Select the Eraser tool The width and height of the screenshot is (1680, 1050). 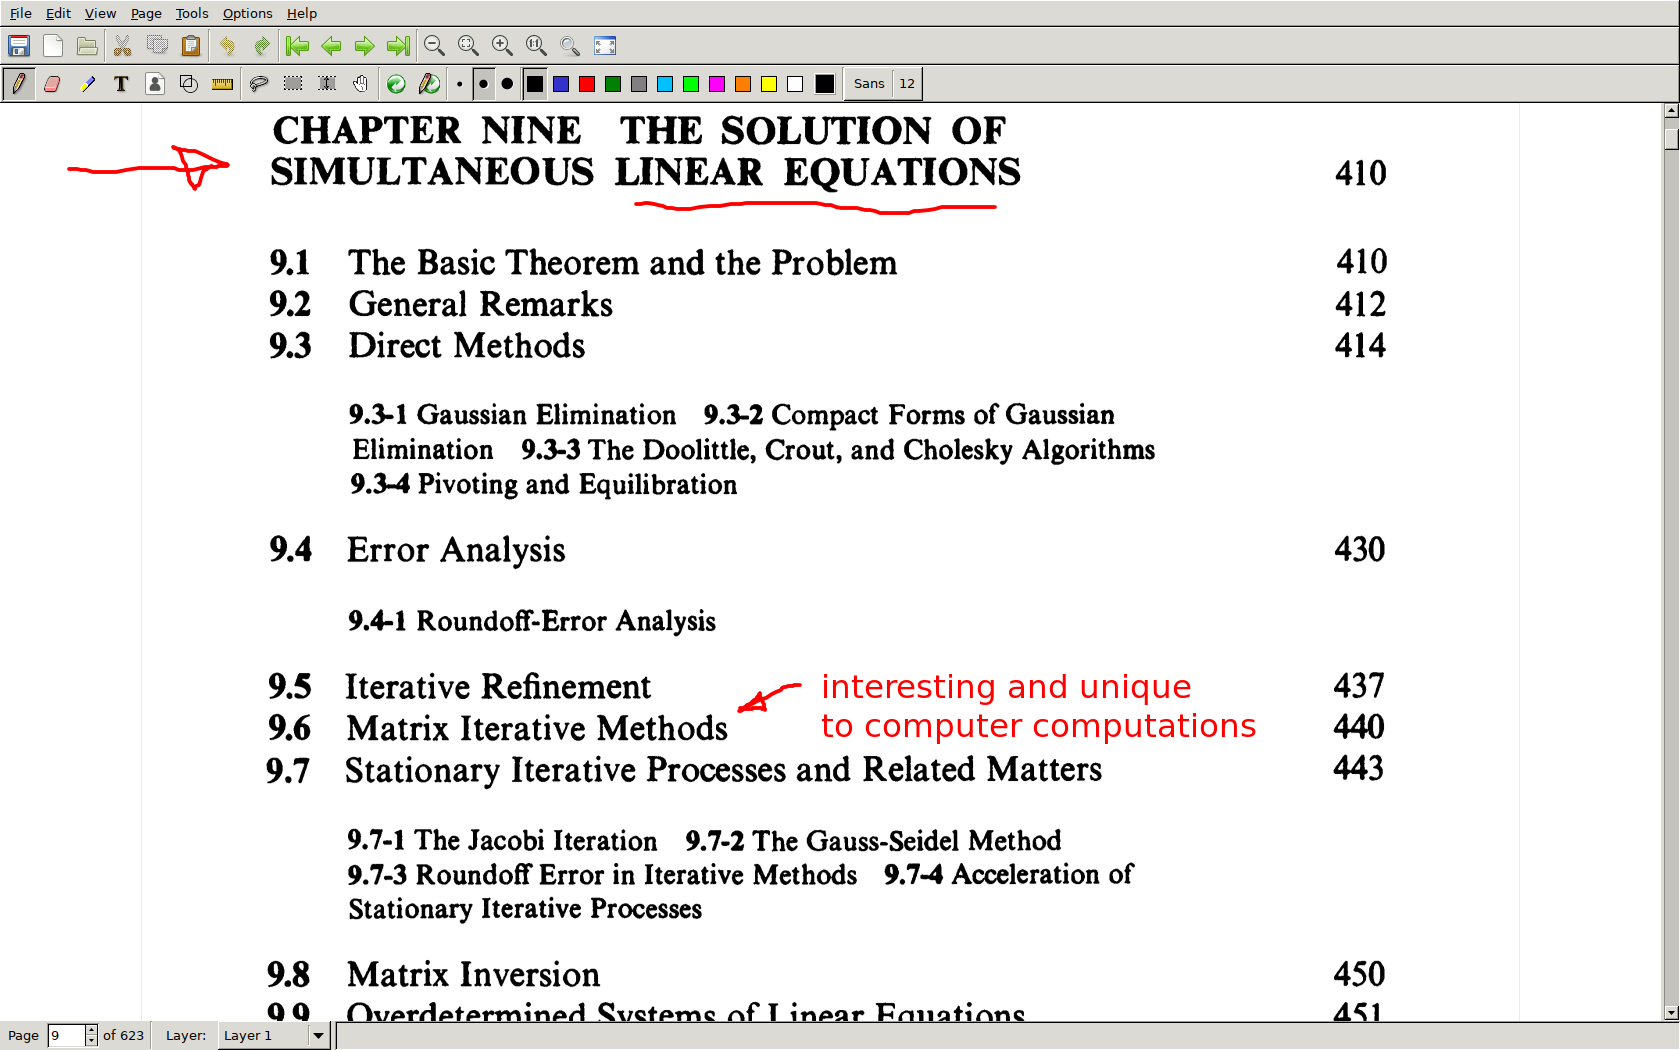point(52,84)
